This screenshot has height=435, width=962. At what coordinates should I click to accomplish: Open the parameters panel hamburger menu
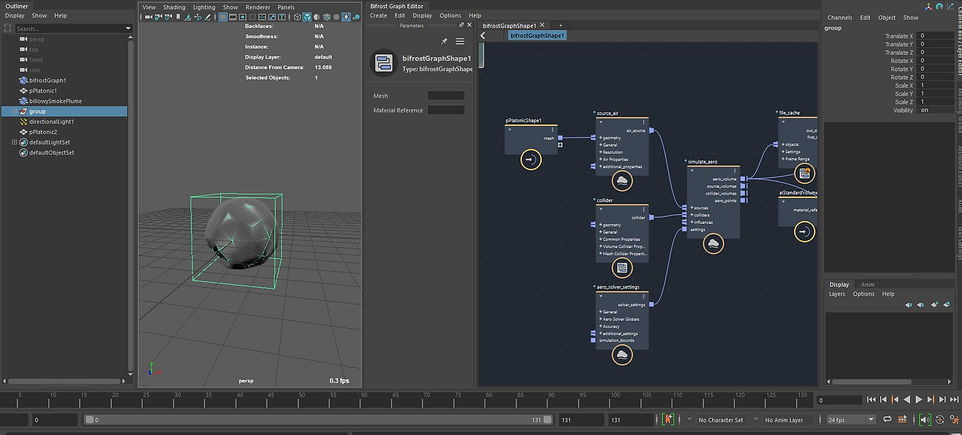coord(460,41)
